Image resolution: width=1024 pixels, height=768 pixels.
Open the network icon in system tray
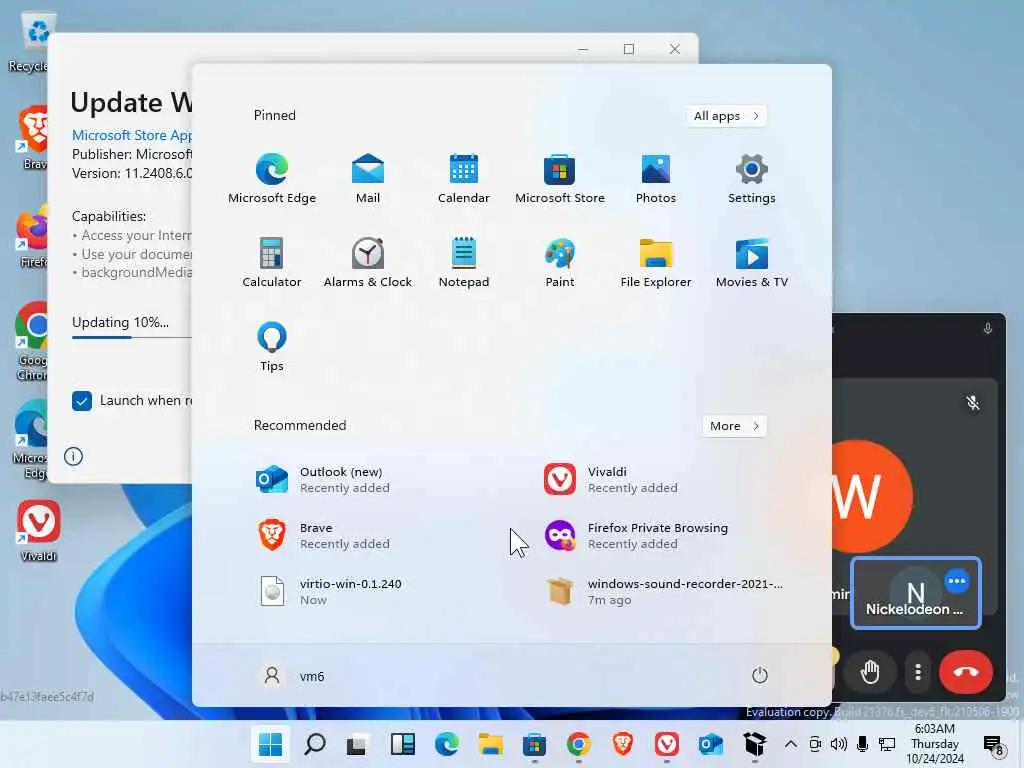pos(887,744)
